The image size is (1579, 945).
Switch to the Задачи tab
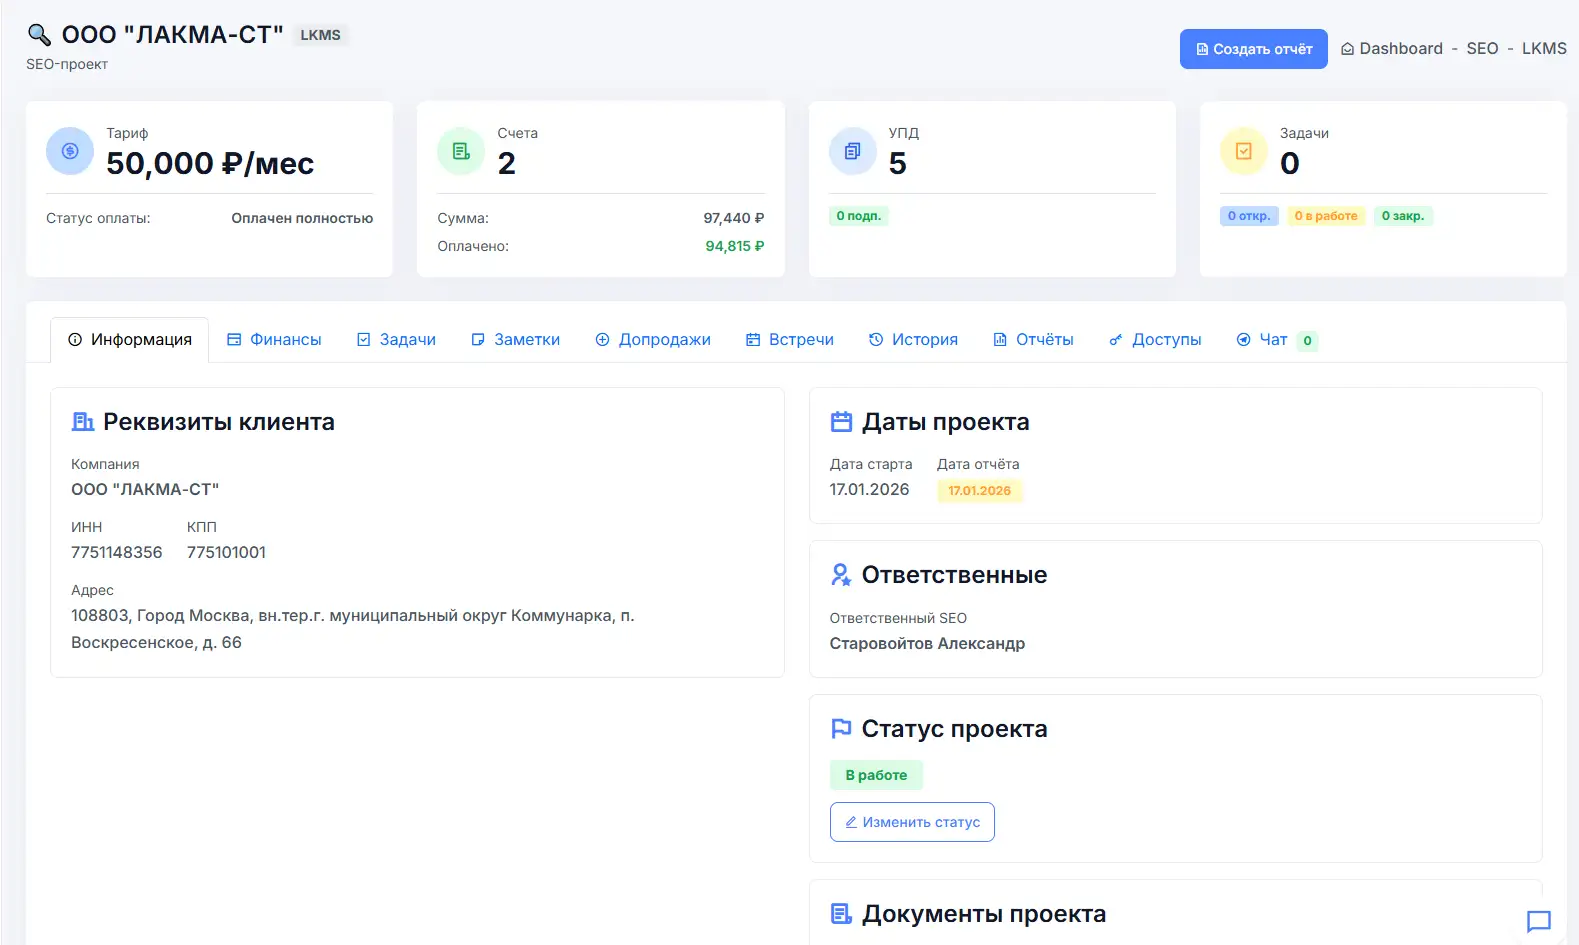click(x=396, y=340)
